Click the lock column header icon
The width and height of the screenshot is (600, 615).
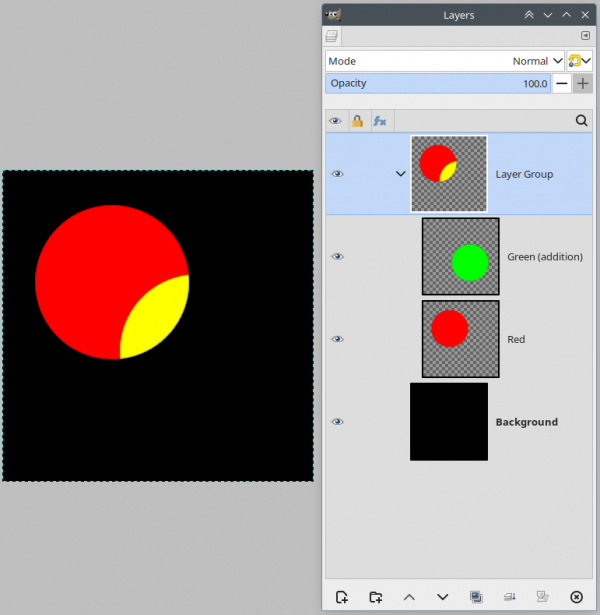tap(357, 121)
